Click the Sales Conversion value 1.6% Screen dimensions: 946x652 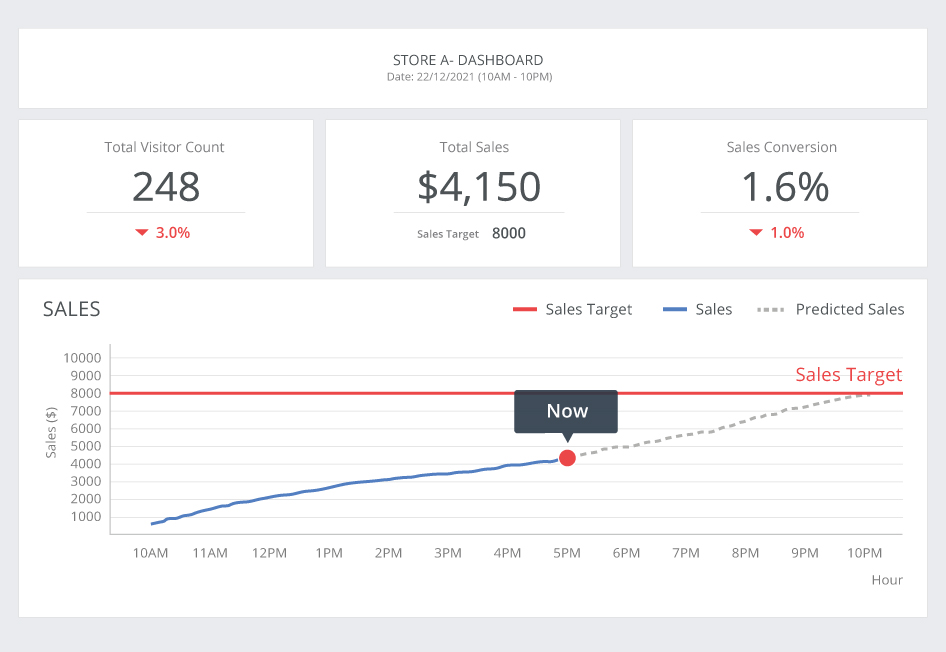[x=785, y=187]
